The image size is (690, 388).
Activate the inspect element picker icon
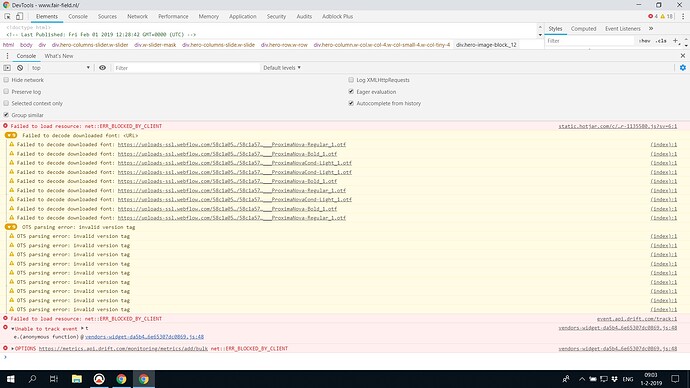pos(7,16)
